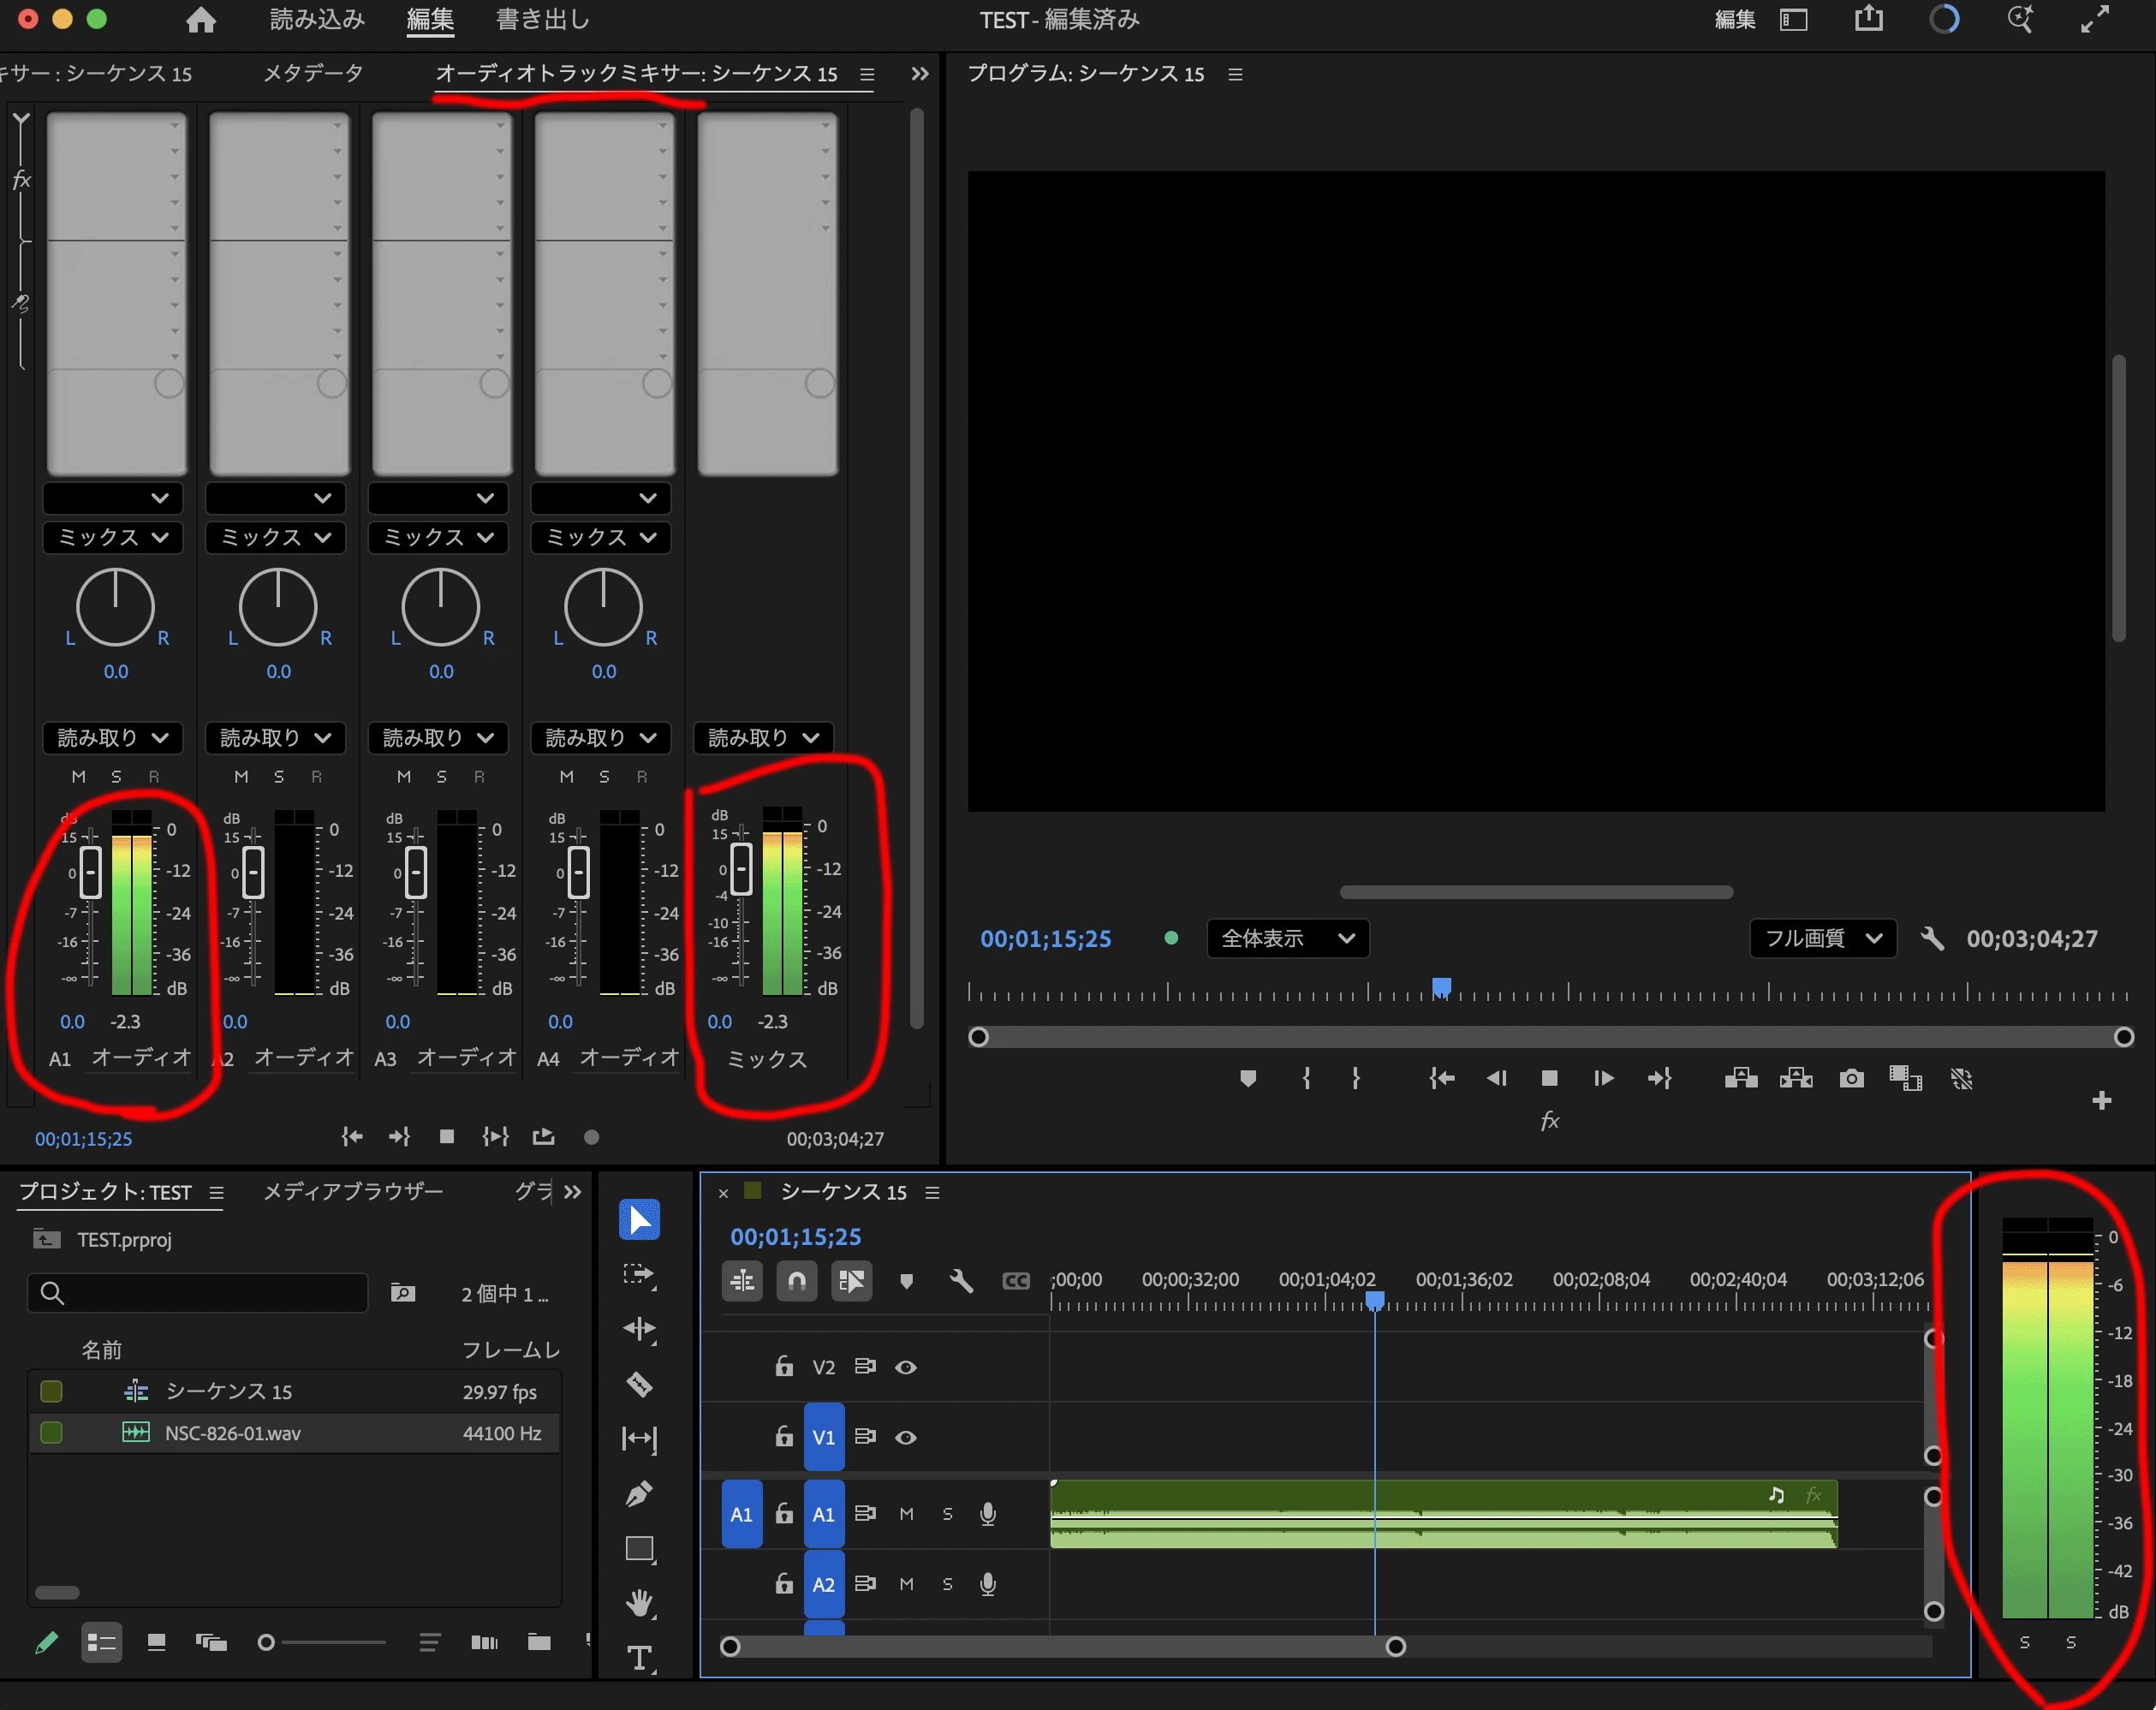Click the Home icon
Image resolution: width=2156 pixels, height=1710 pixels.
click(201, 20)
